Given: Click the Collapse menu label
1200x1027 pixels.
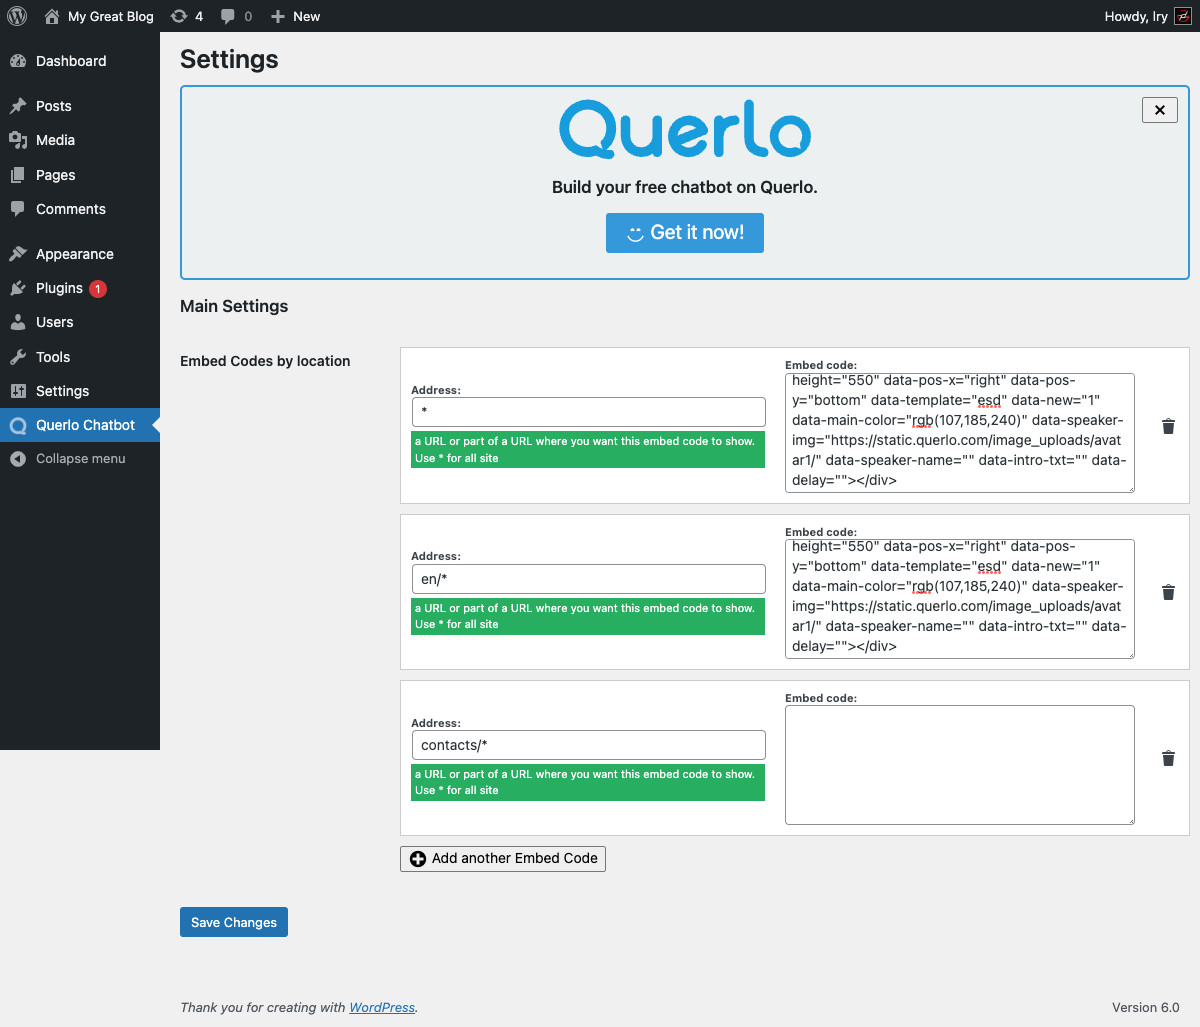Looking at the screenshot, I should (x=81, y=459).
